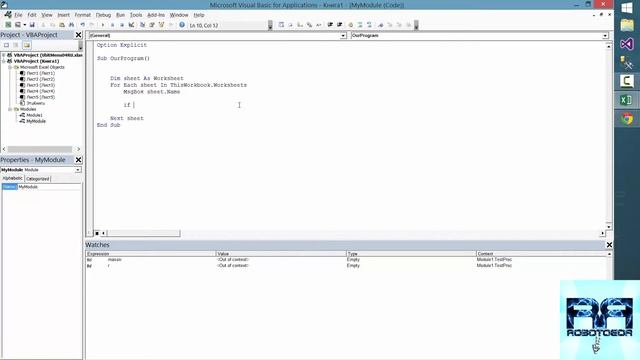Viewport: 640px width, 360px height.
Task: Click the Comment Block icon
Action: coord(360,25)
